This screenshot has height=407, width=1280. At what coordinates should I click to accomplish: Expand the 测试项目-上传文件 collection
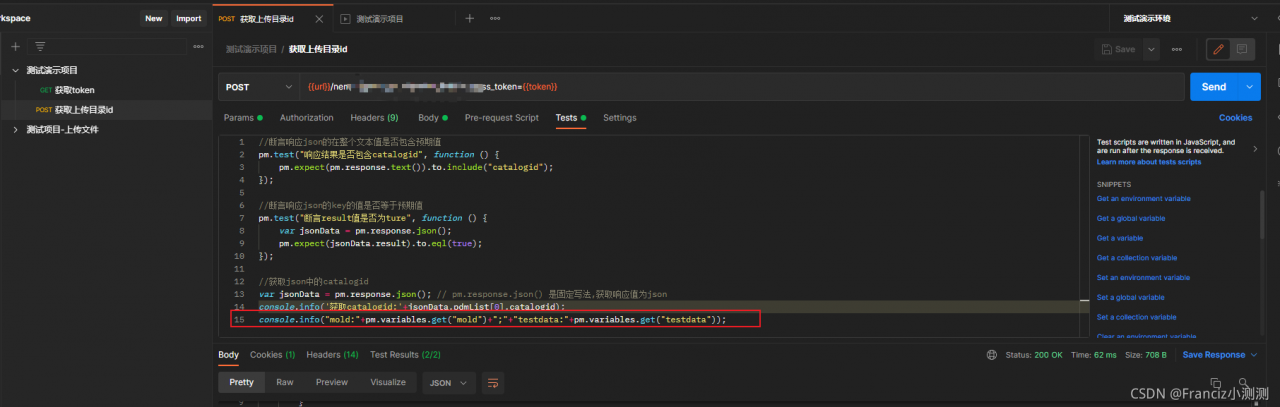coord(15,129)
